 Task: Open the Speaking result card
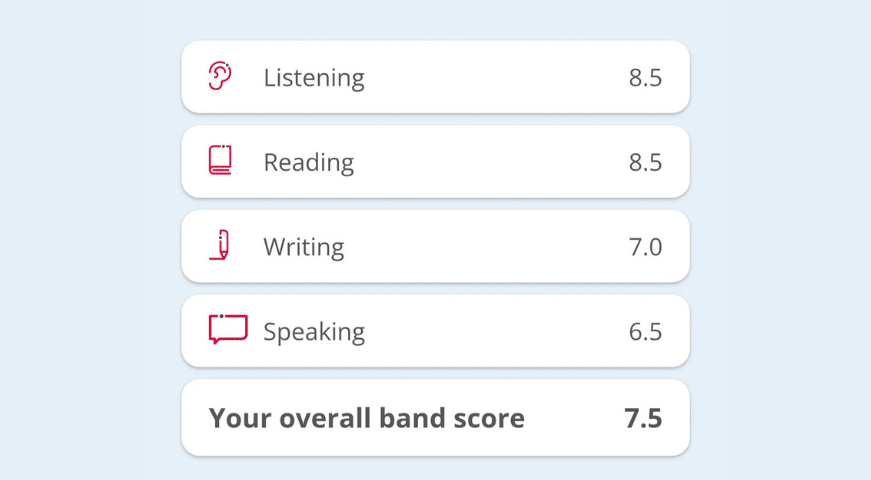pos(480,331)
